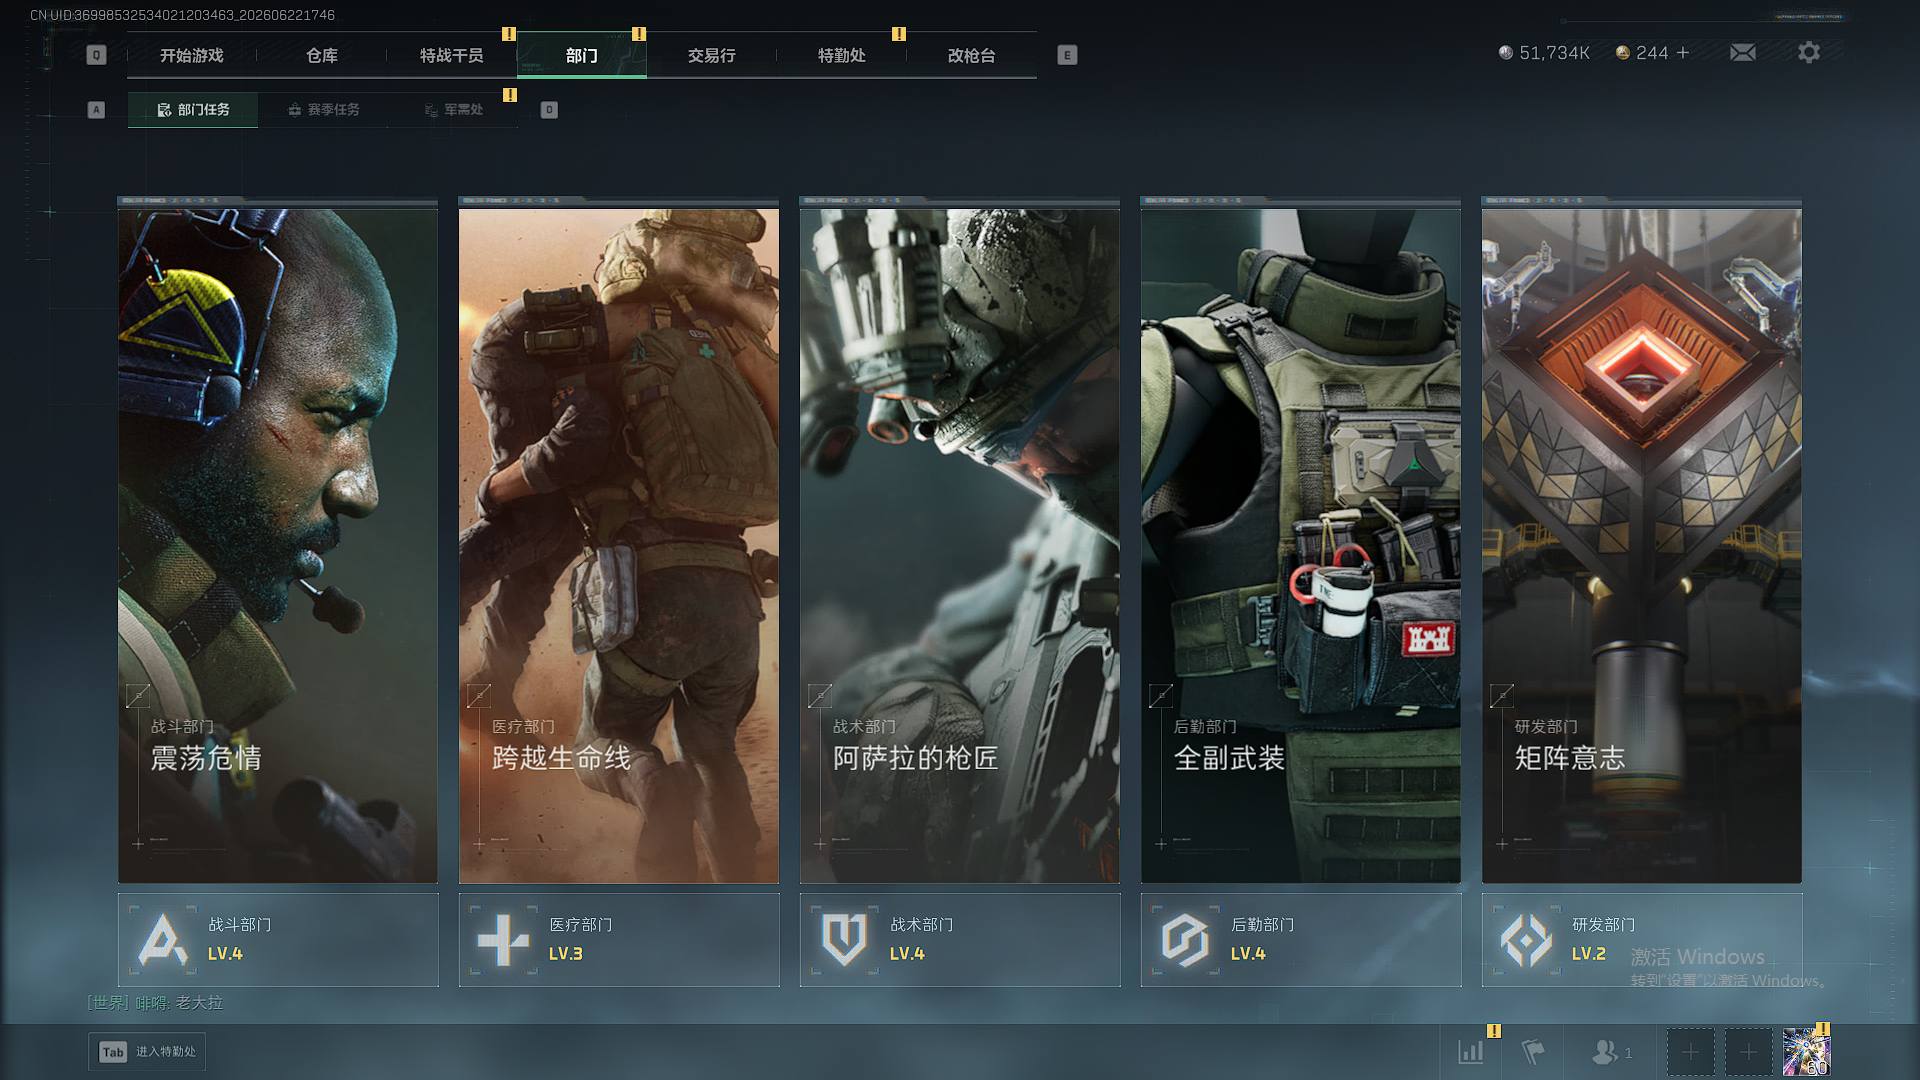Switch to the 特战干员 tab
1920x1080 pixels.
(x=452, y=55)
